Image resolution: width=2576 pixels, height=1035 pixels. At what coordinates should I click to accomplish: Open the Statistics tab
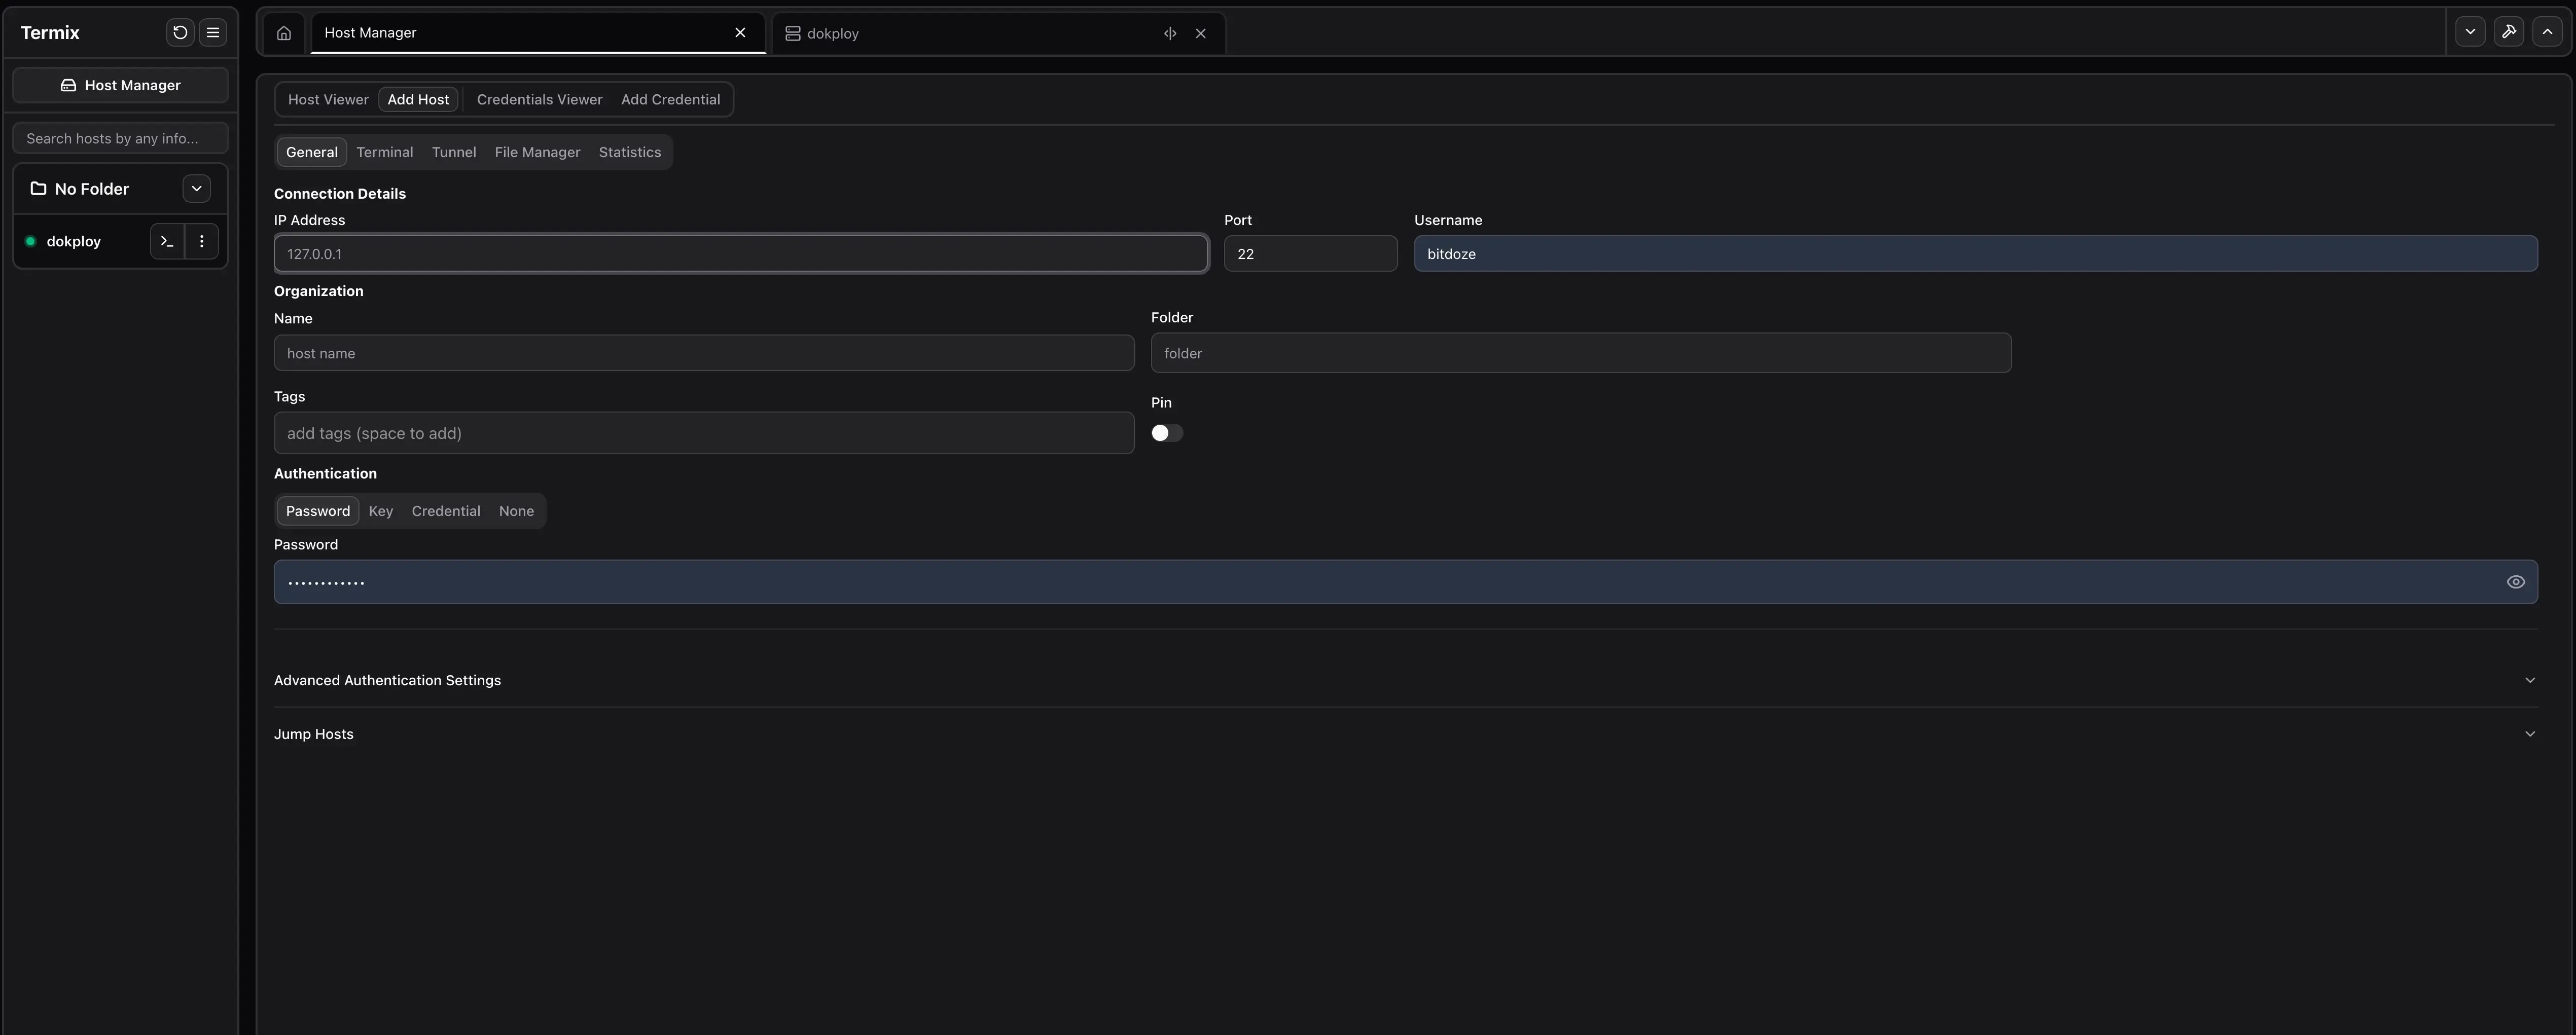(x=629, y=152)
